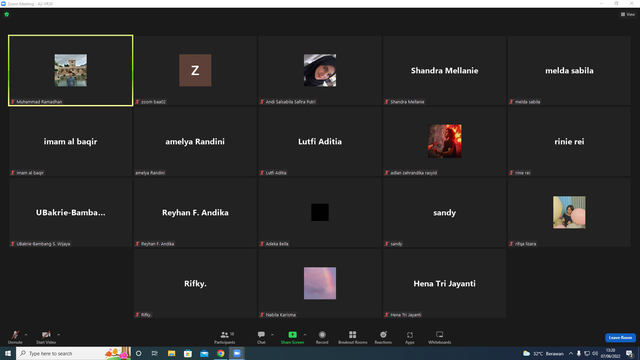Open Microsoft Store from the taskbar
The image size is (640, 360).
pyautogui.click(x=188, y=353)
